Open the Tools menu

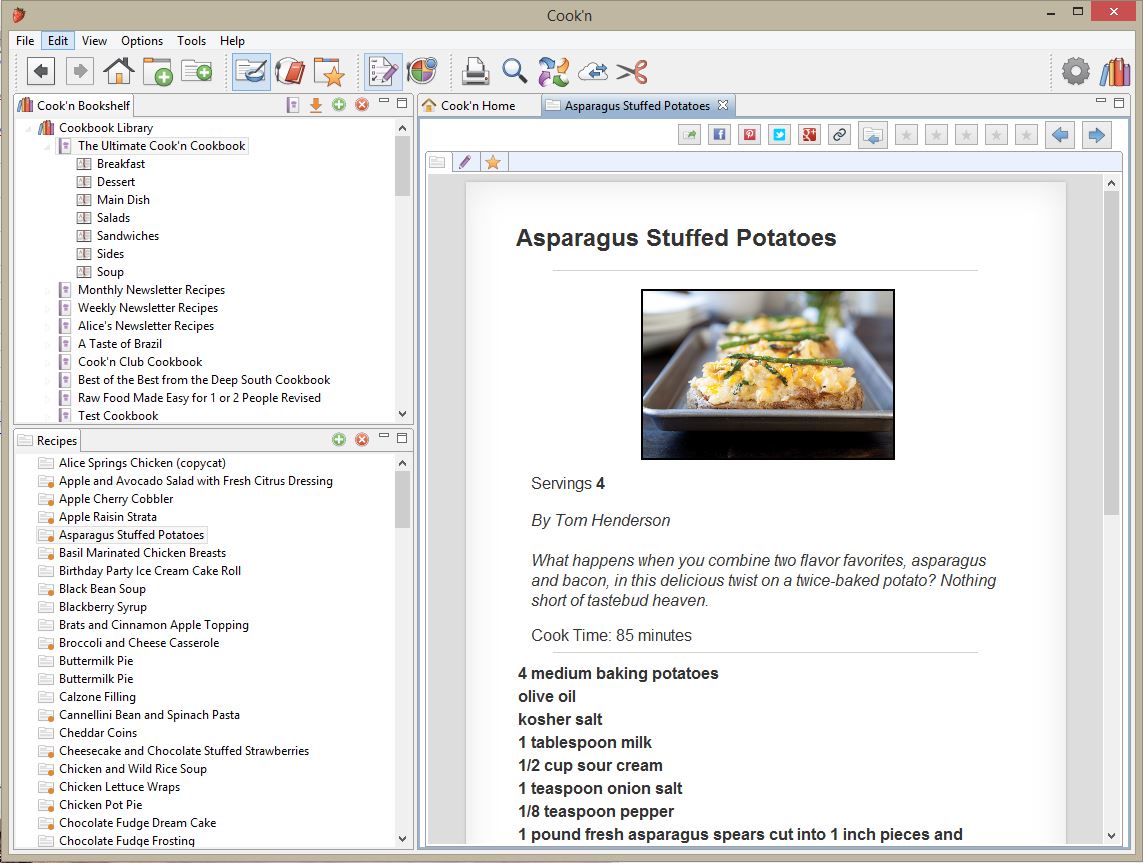tap(191, 41)
